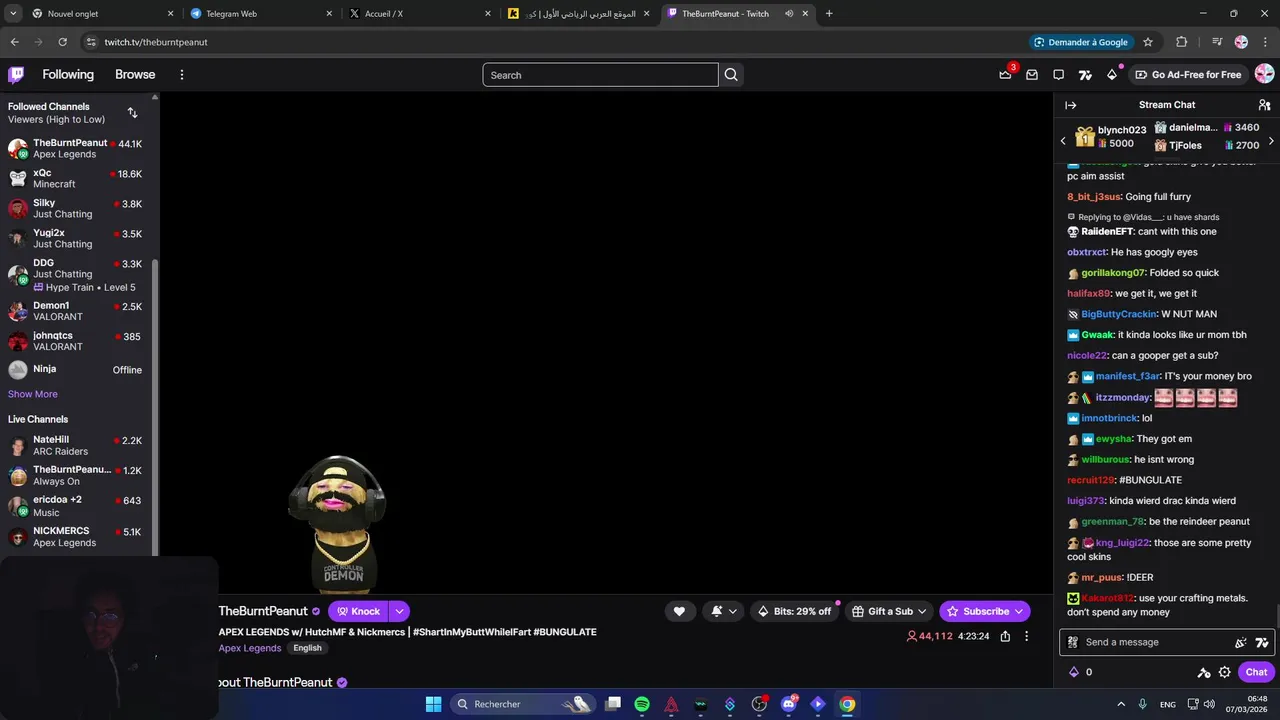This screenshot has width=1280, height=720.
Task: Open the Bits 29% off offer
Action: (794, 611)
